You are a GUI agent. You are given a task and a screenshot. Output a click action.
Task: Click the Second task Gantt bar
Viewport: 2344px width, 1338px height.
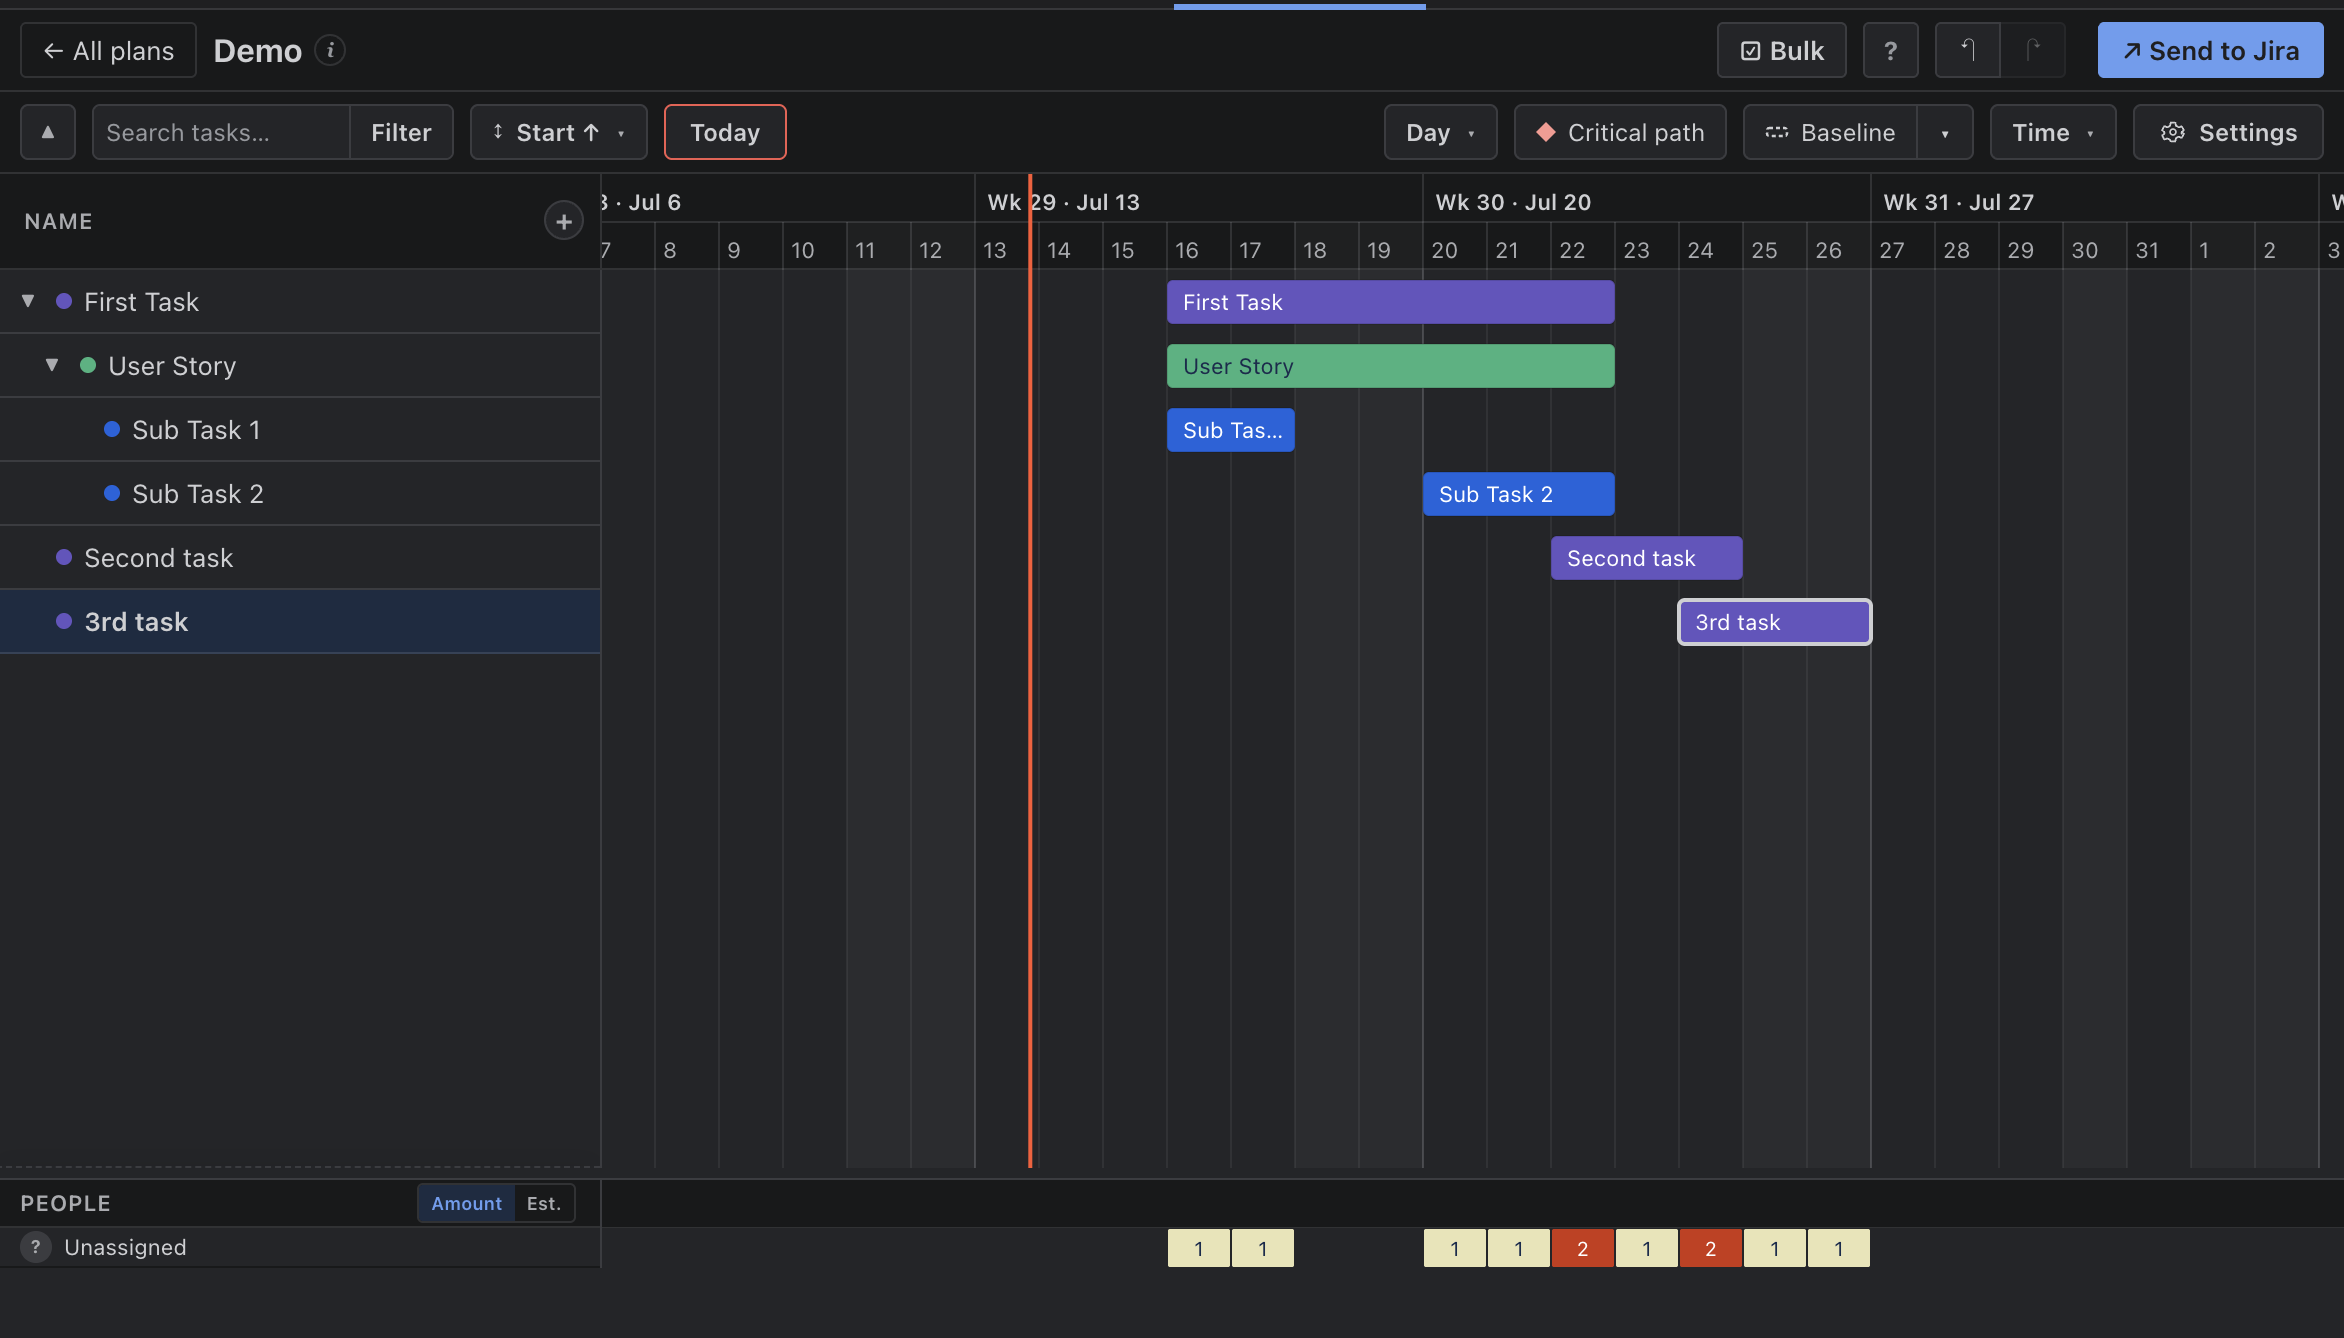(x=1646, y=558)
